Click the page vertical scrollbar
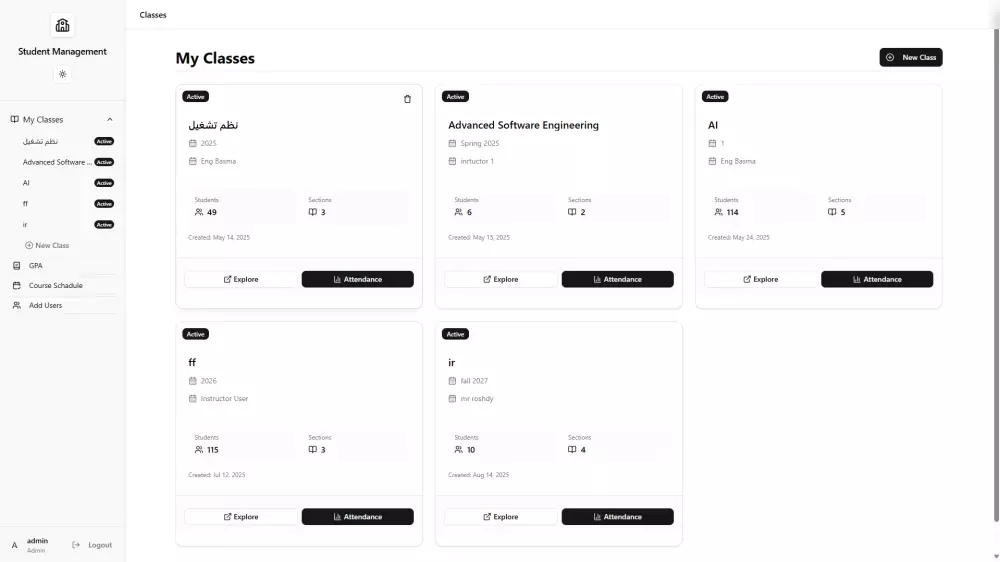Image resolution: width=1000 pixels, height=562 pixels. 995,270
